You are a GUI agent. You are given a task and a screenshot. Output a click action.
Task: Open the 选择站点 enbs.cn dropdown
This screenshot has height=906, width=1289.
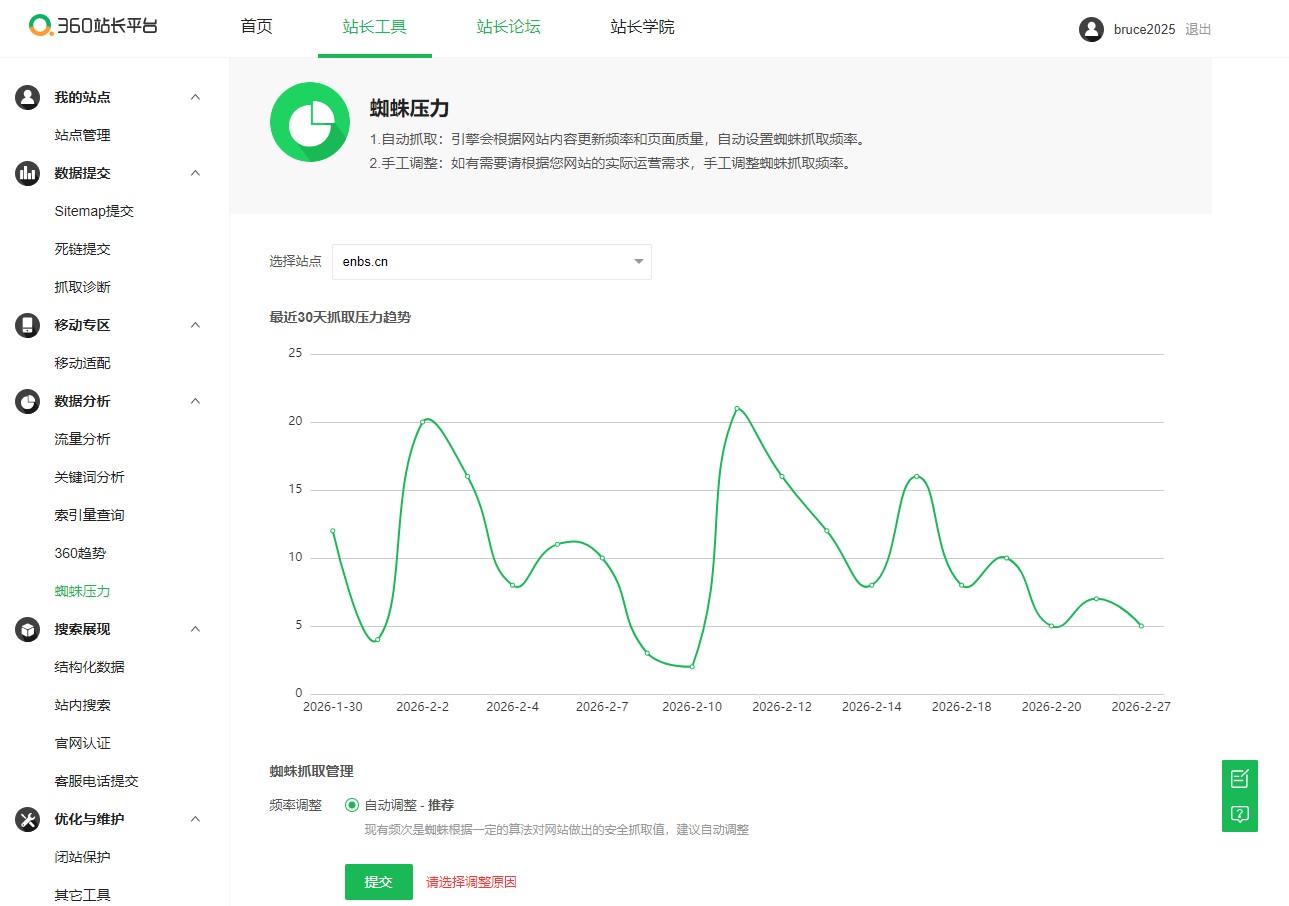(x=492, y=262)
